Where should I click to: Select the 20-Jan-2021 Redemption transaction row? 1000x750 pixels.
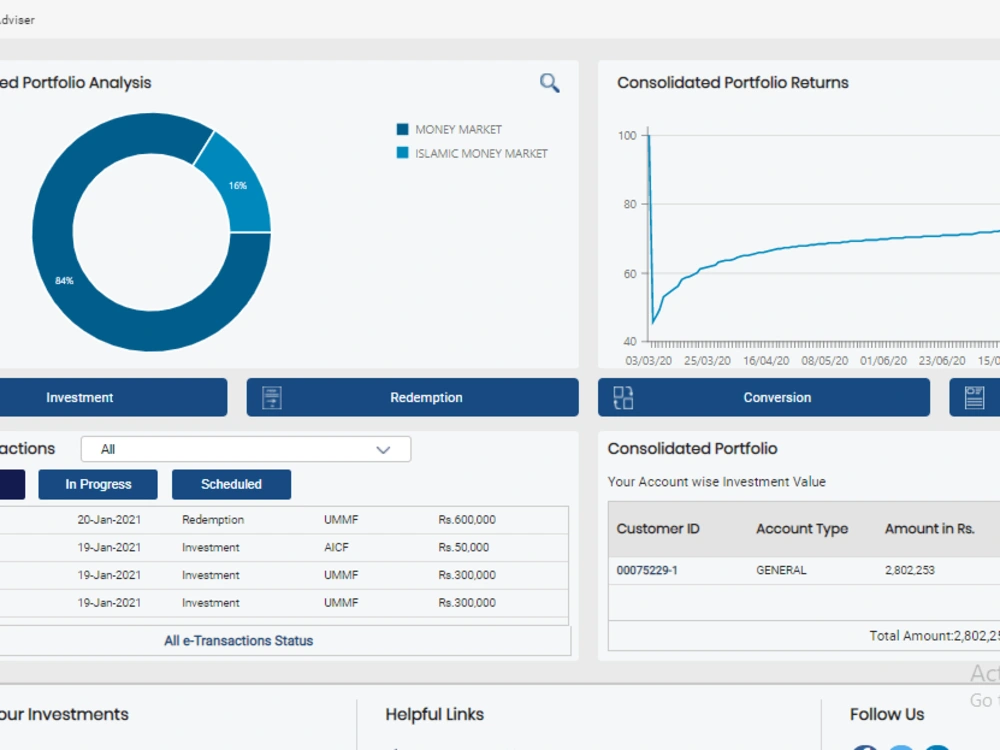pyautogui.click(x=284, y=520)
